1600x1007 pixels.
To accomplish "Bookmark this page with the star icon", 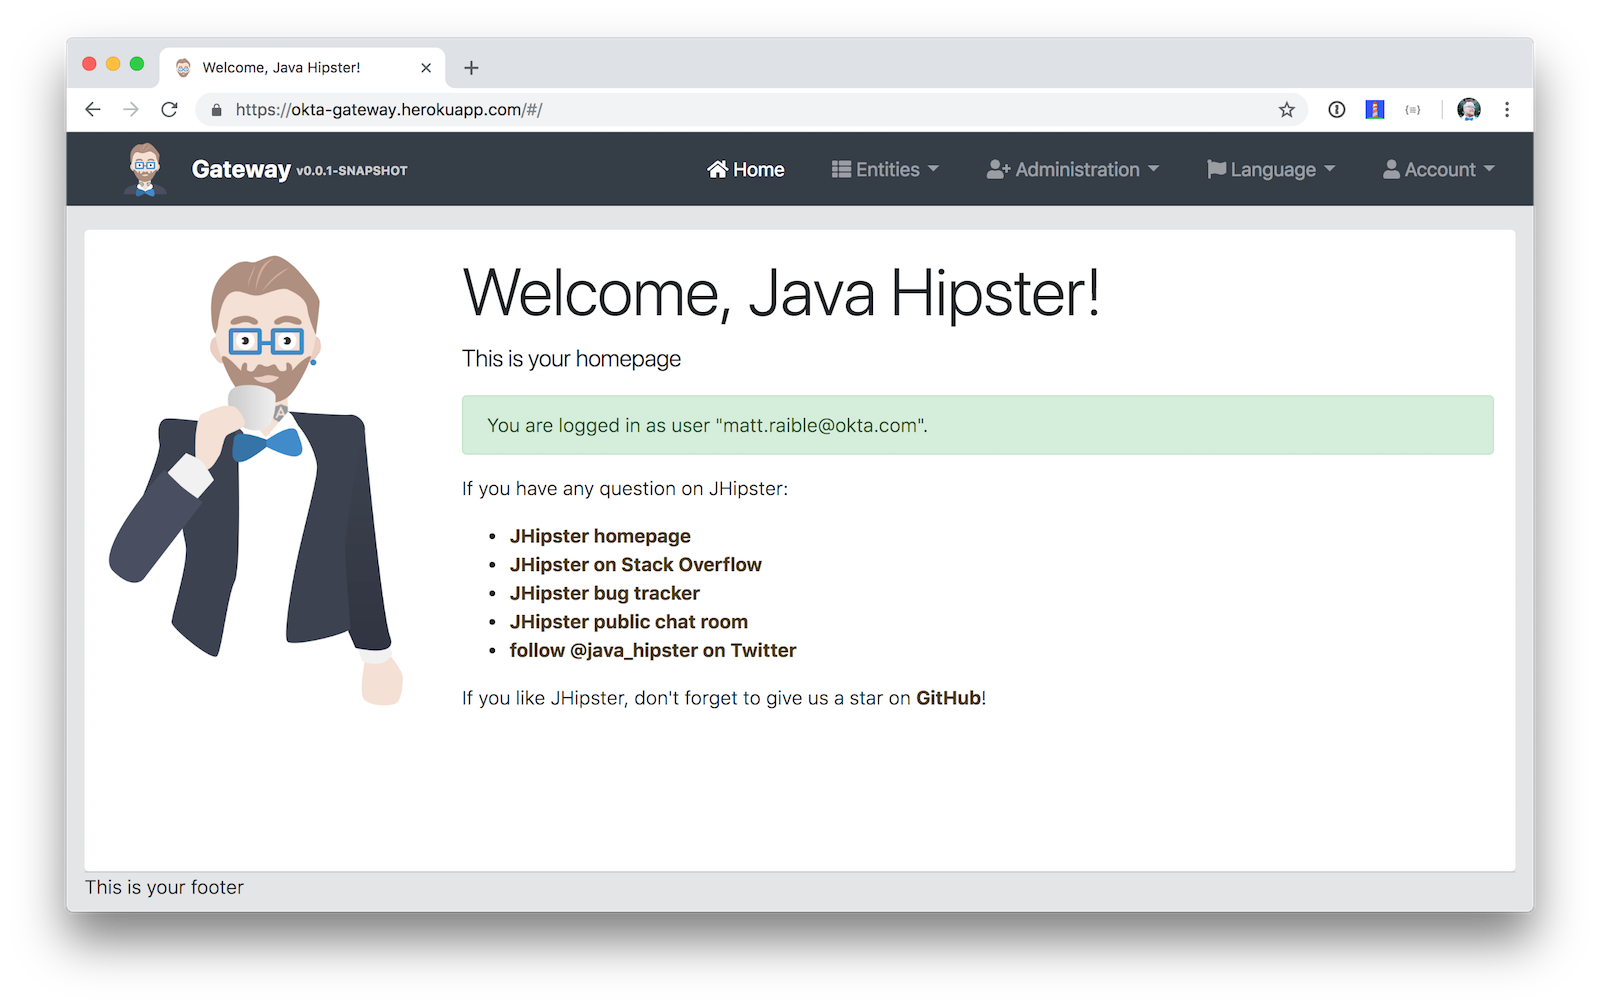I will (x=1286, y=110).
